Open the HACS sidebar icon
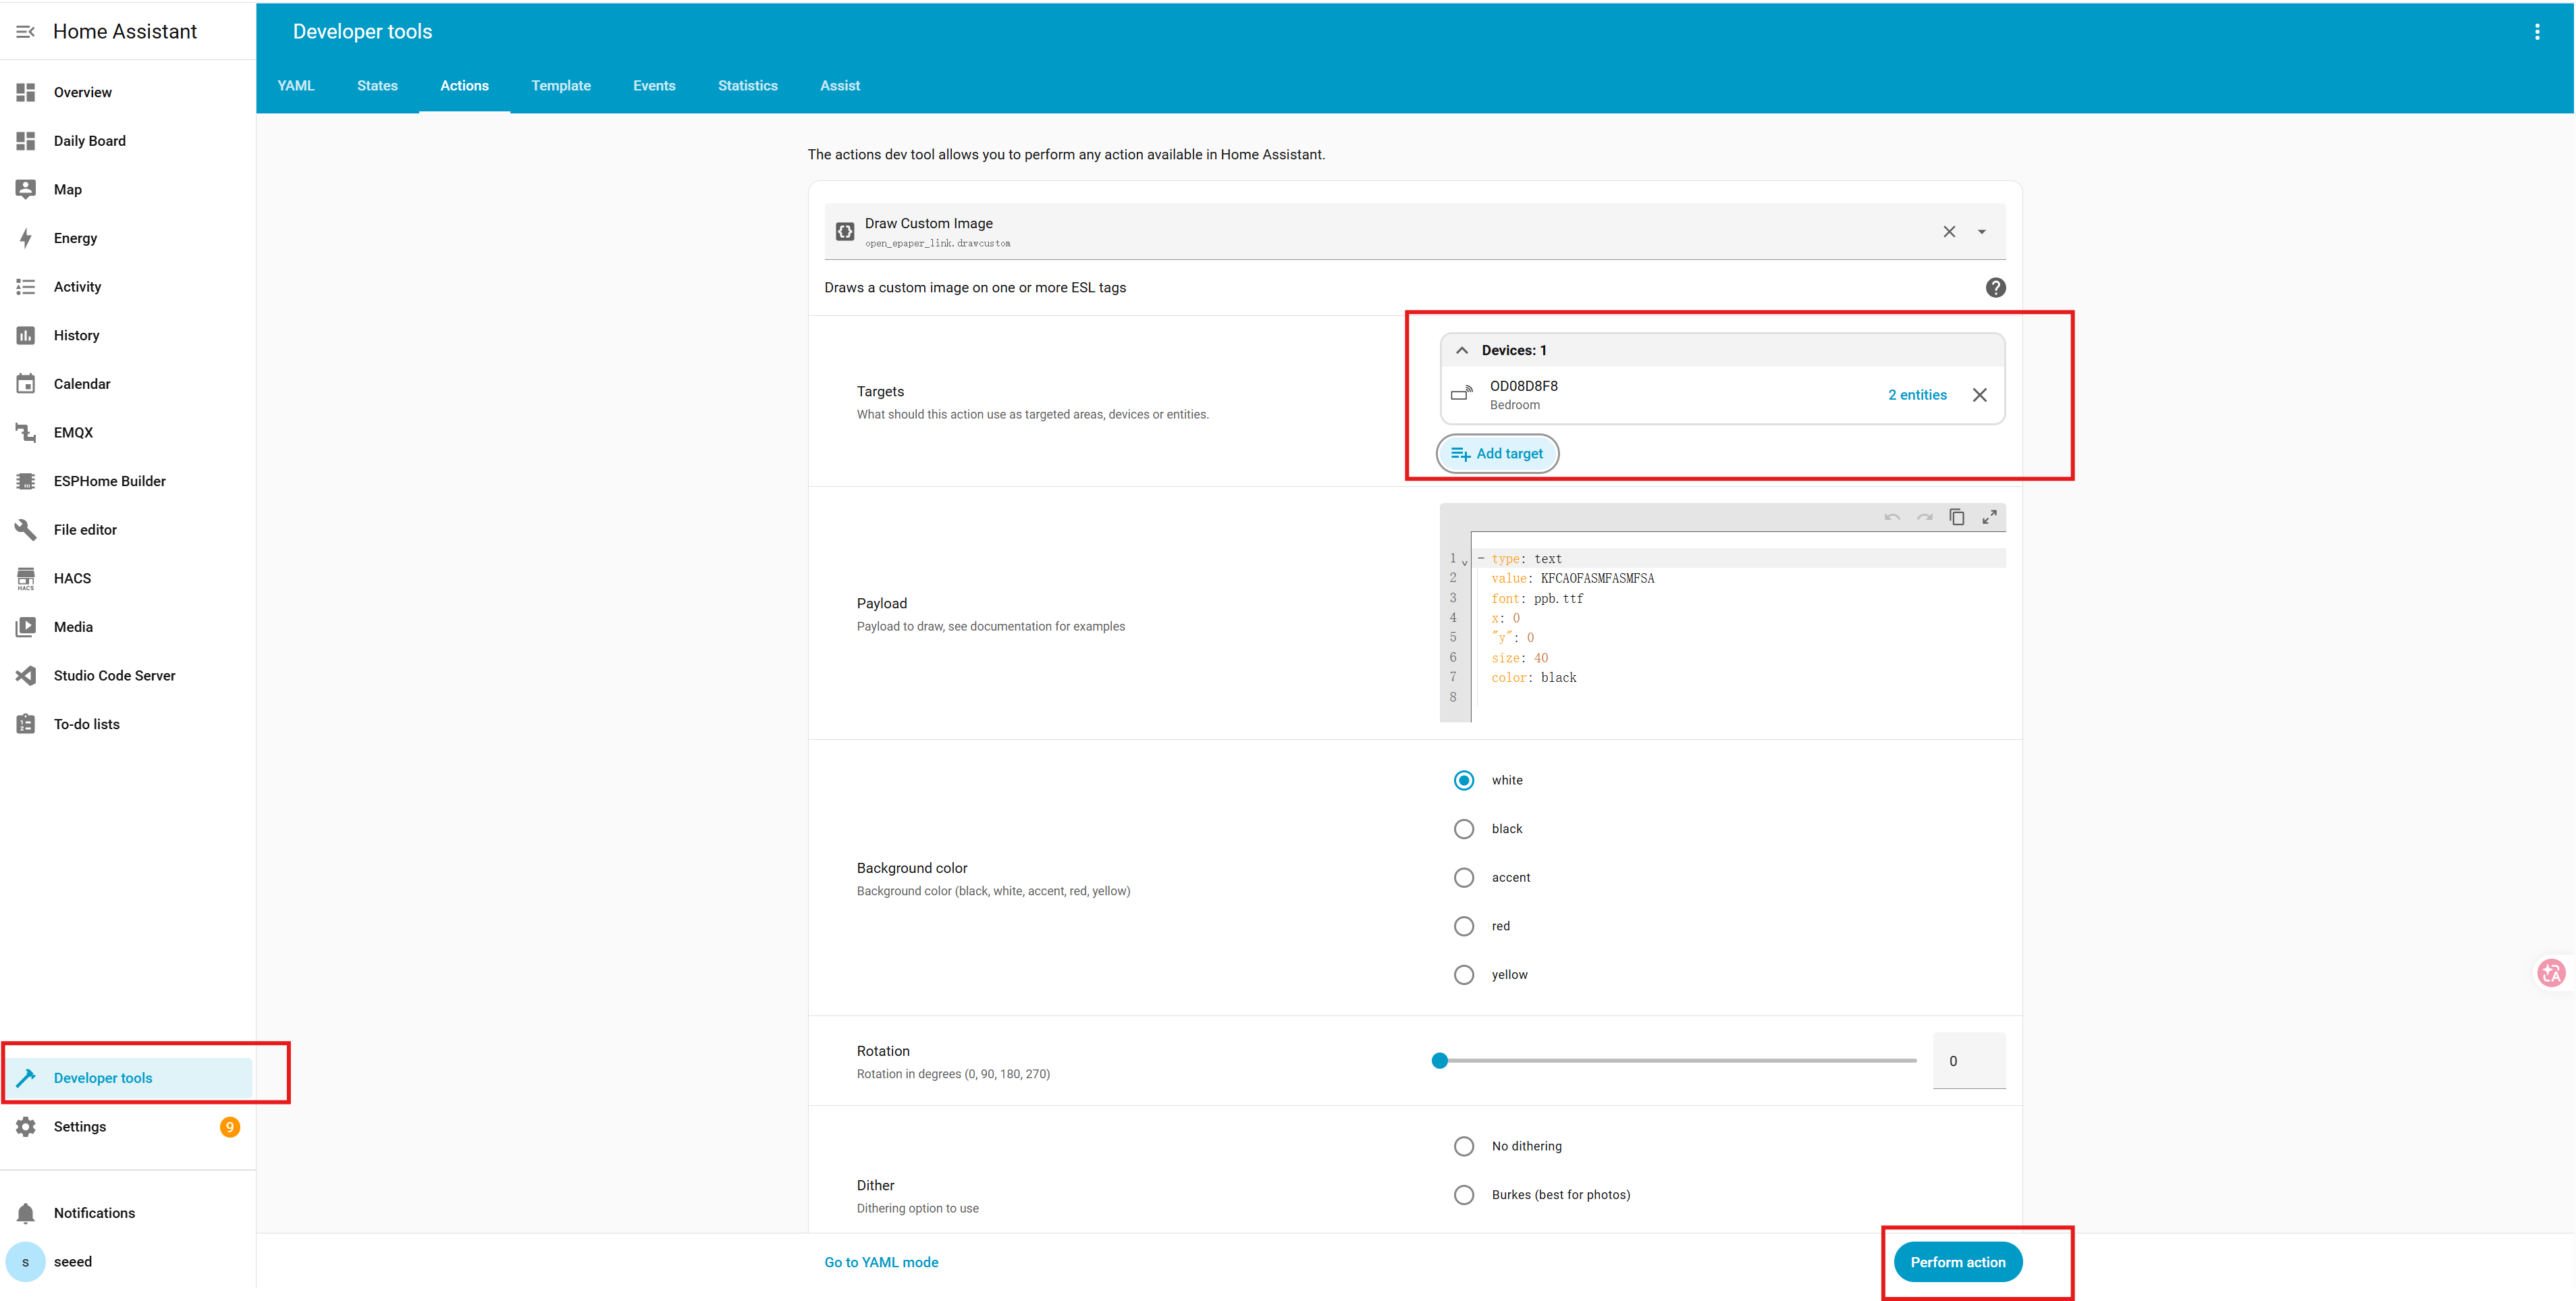This screenshot has width=2576, height=1301. (26, 578)
